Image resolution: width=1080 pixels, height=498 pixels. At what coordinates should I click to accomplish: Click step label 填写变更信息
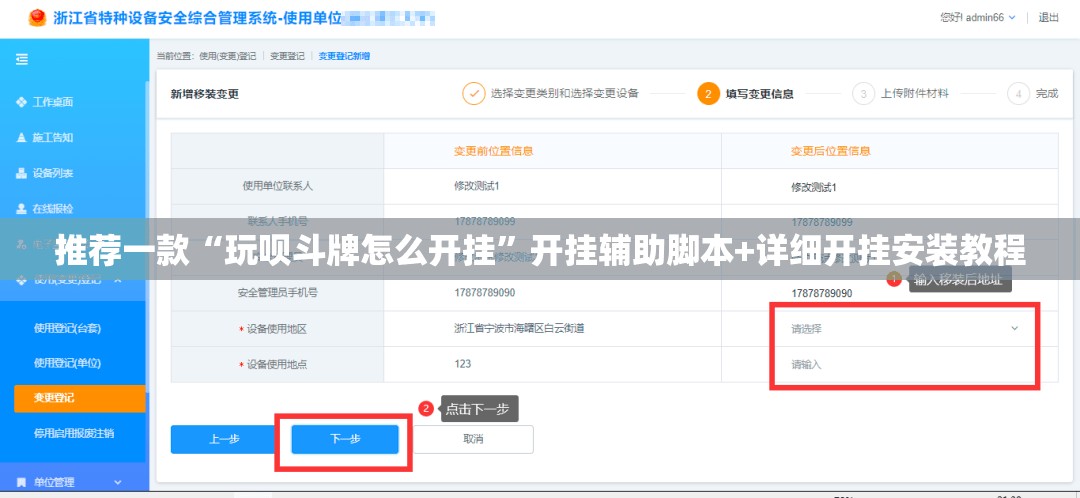click(759, 94)
